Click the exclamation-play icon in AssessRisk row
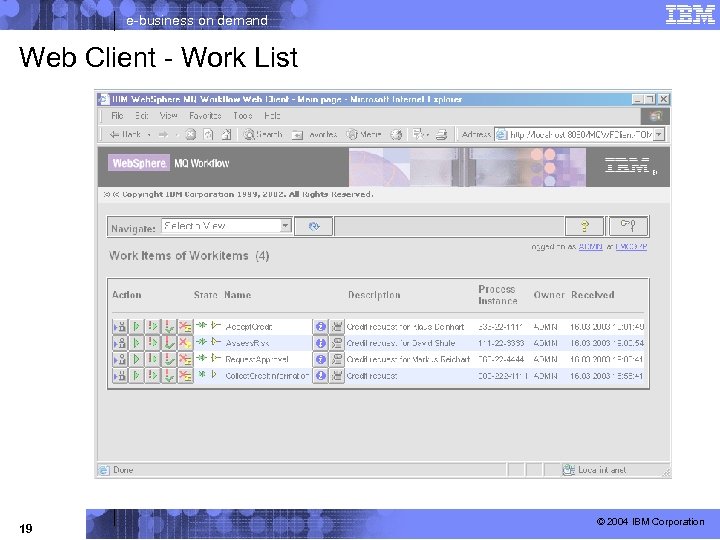Image resolution: width=720 pixels, height=540 pixels. tap(152, 343)
